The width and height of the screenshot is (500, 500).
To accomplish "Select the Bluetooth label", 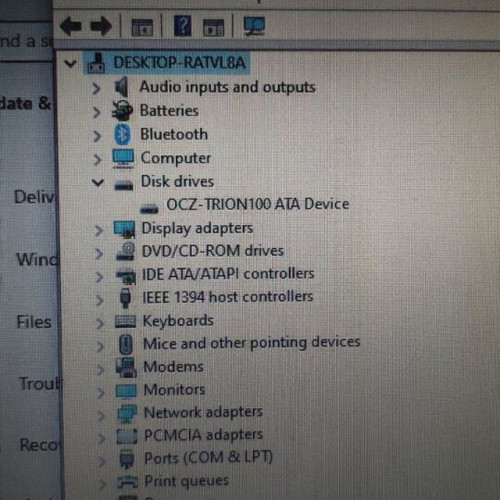I will click(x=174, y=134).
